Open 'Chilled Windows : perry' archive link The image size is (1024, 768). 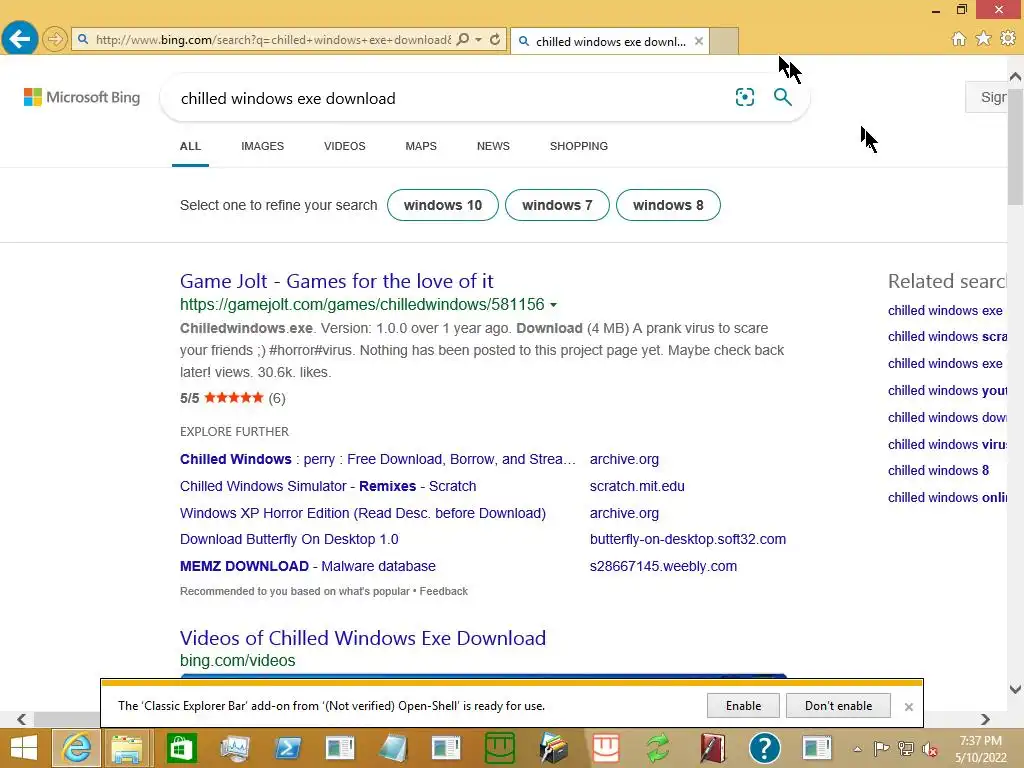pyautogui.click(x=378, y=459)
